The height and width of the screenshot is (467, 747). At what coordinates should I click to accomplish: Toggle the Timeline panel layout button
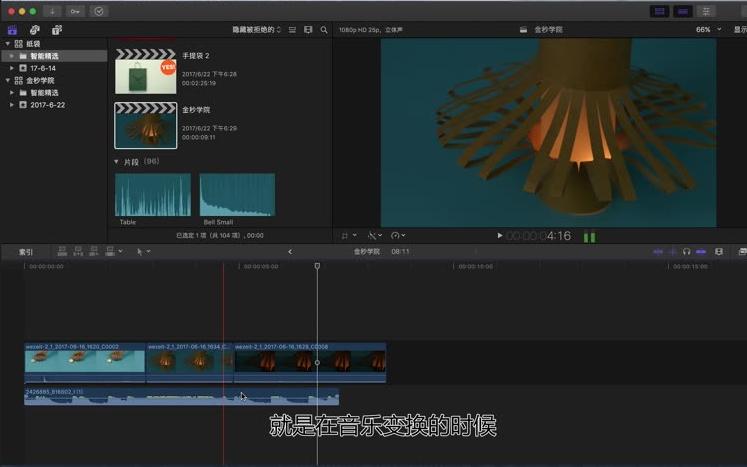683,11
